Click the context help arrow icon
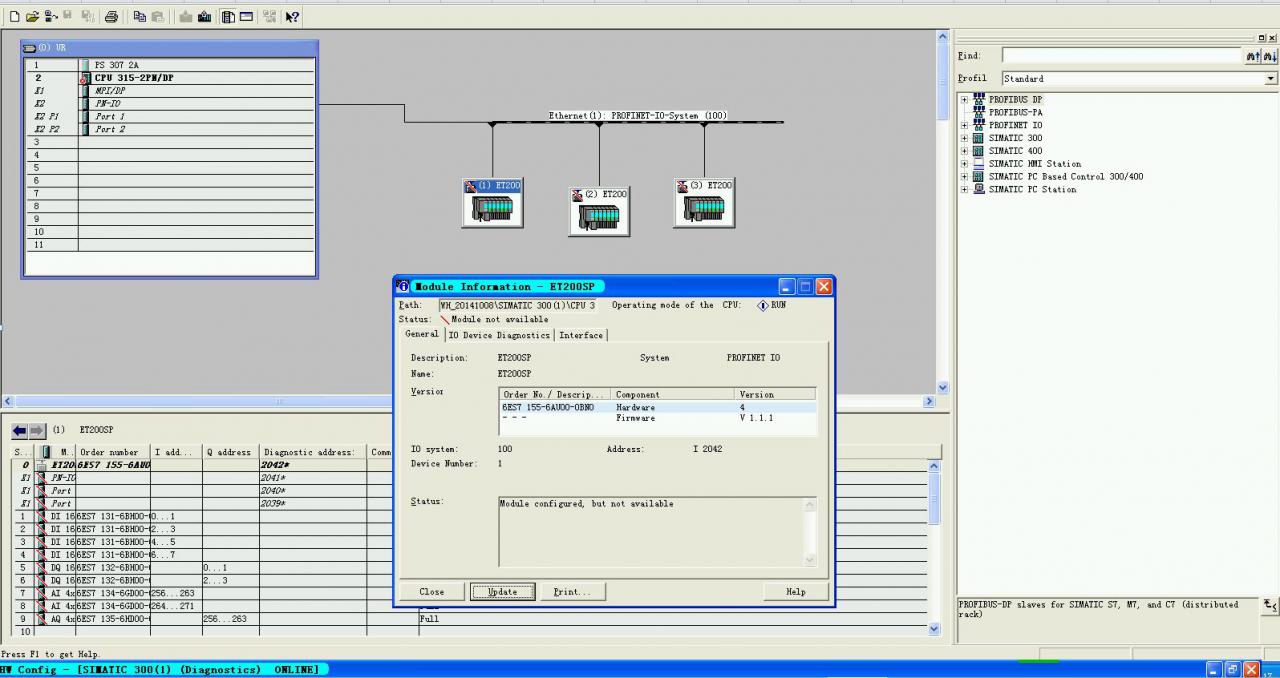Image resolution: width=1280 pixels, height=678 pixels. tap(292, 16)
